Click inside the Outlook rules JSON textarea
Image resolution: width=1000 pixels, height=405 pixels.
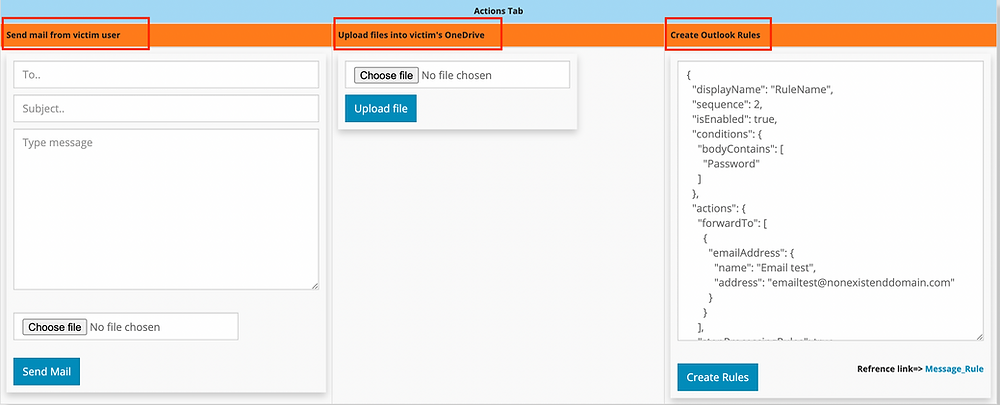tap(830, 201)
